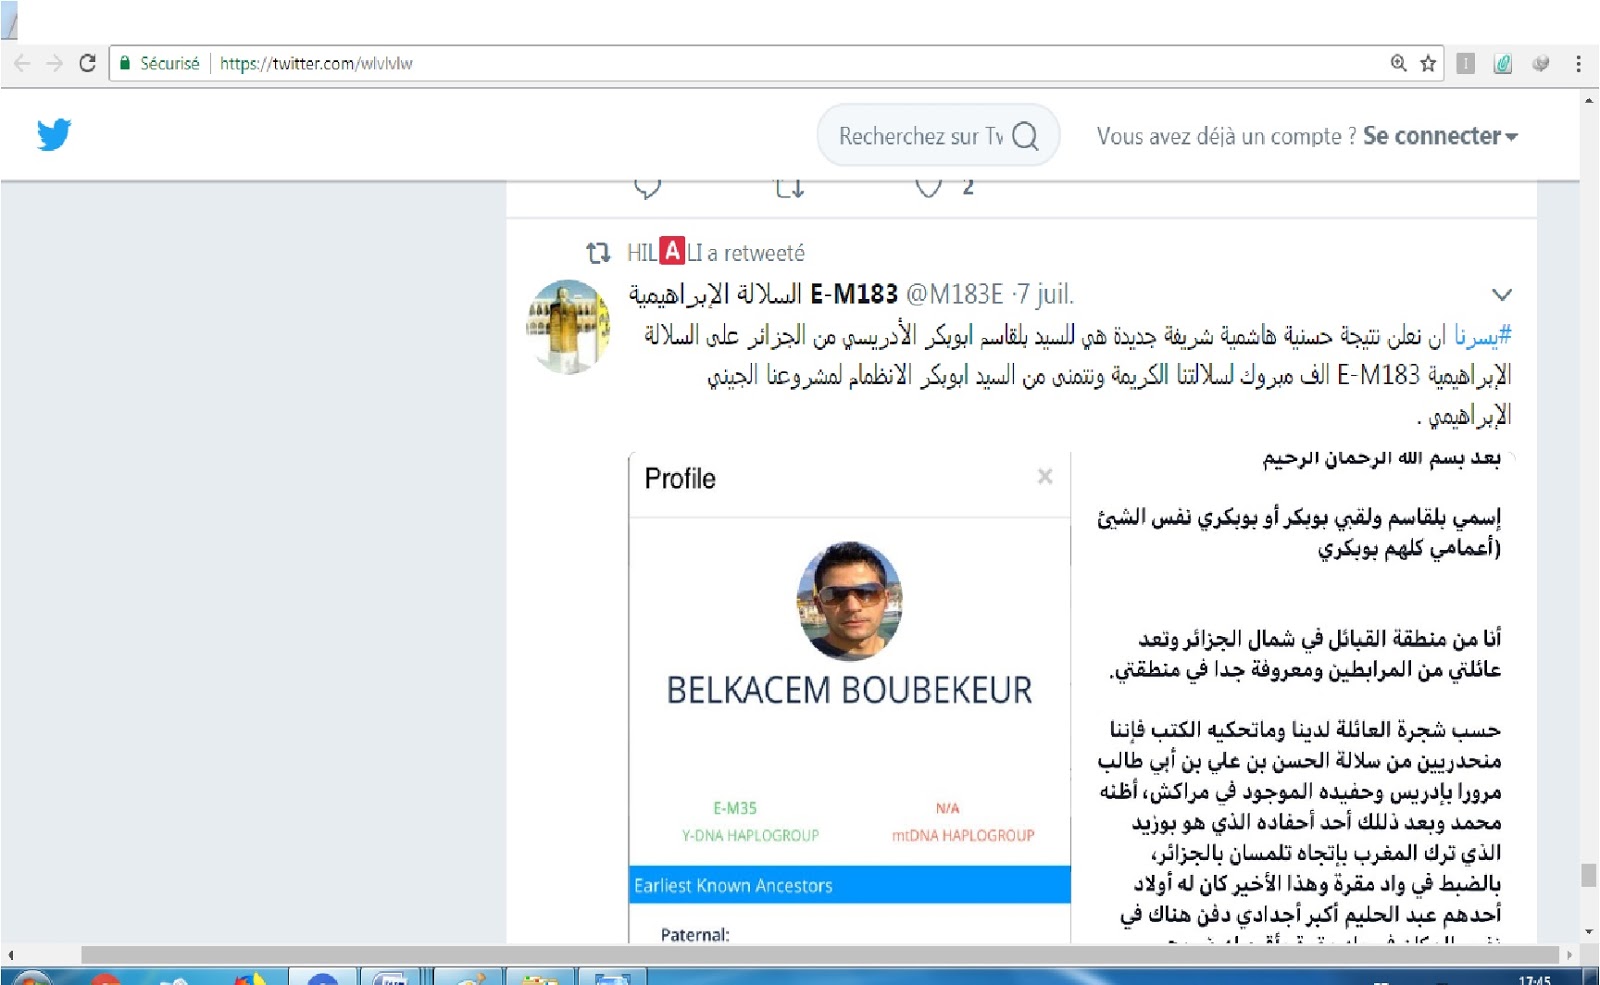This screenshot has height=985, width=1600.
Task: Open the Profile screenshot image in tweet
Action: (x=849, y=698)
